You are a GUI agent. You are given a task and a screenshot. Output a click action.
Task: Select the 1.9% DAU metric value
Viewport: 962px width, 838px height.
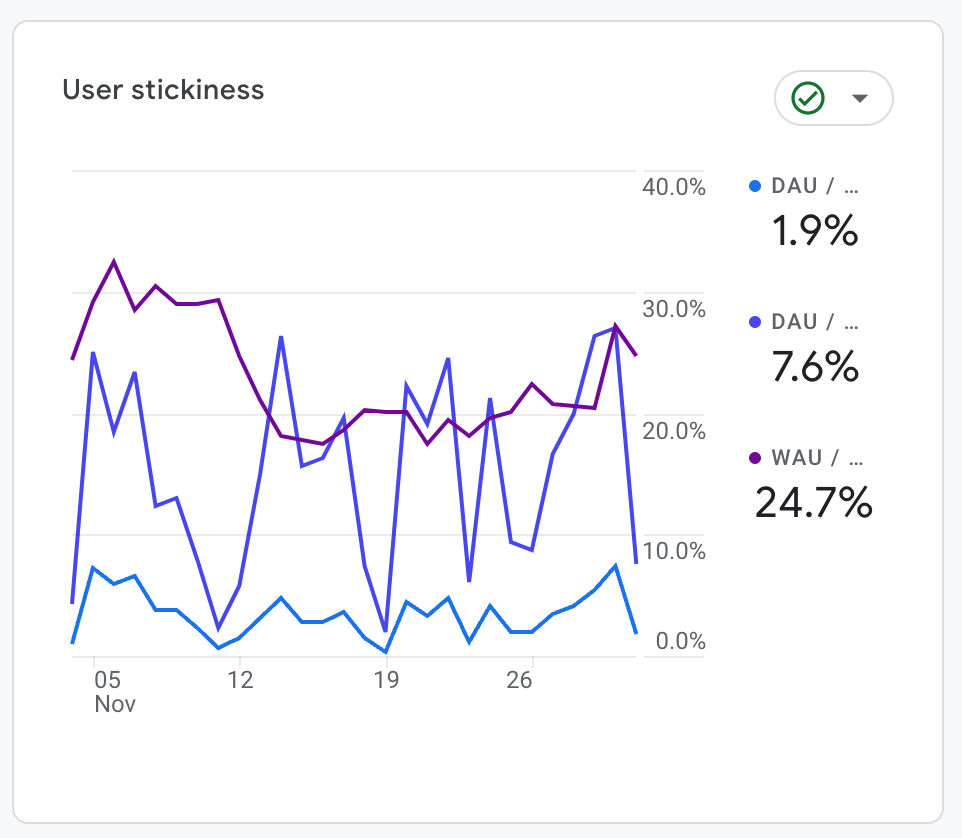point(814,232)
